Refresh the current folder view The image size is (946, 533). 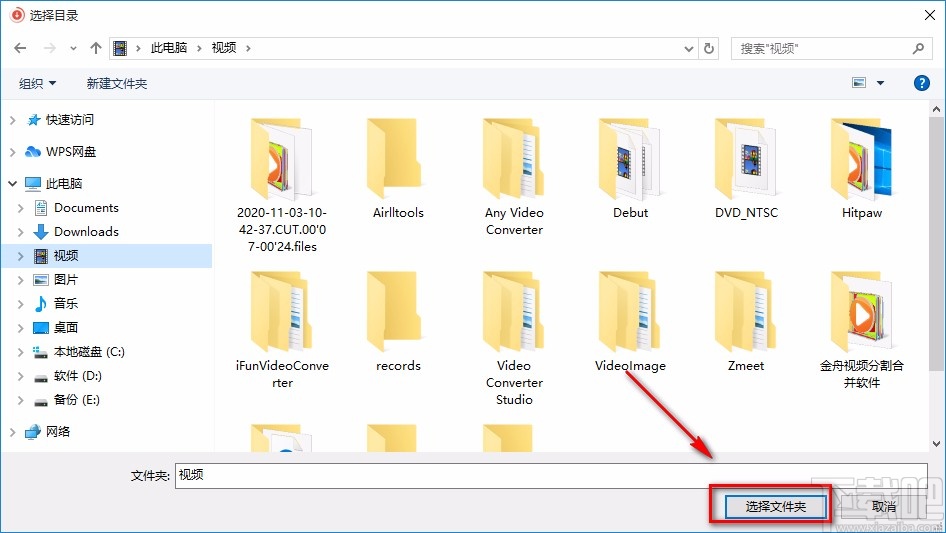click(x=709, y=48)
